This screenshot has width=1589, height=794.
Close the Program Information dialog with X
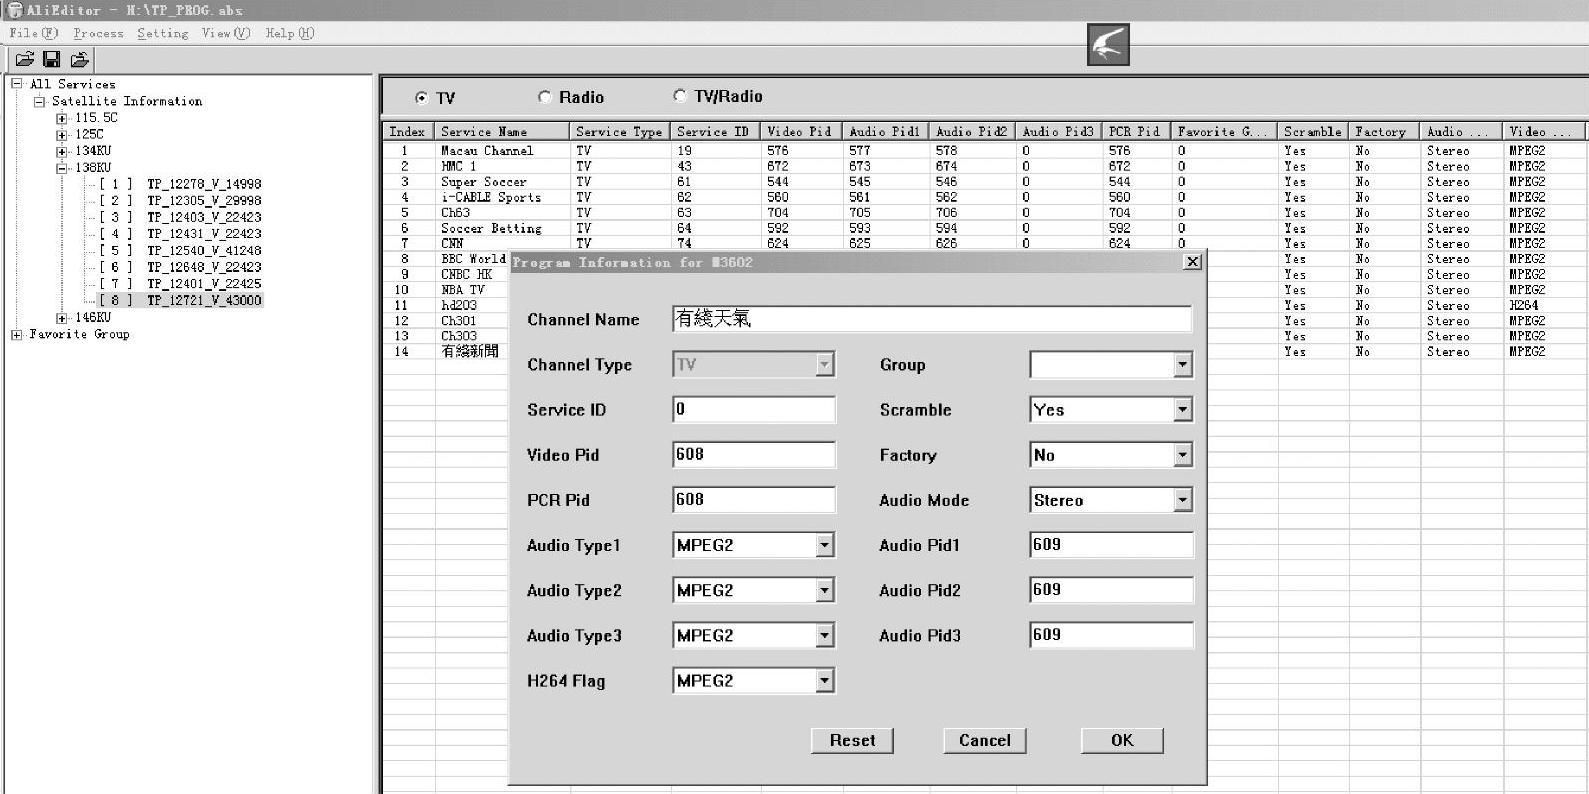tap(1191, 262)
